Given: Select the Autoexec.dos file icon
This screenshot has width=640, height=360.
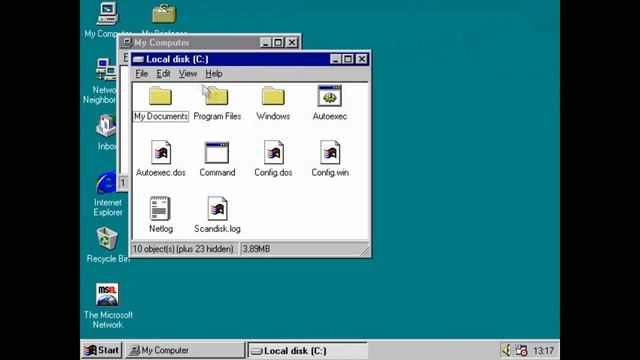Looking at the screenshot, I should (160, 152).
